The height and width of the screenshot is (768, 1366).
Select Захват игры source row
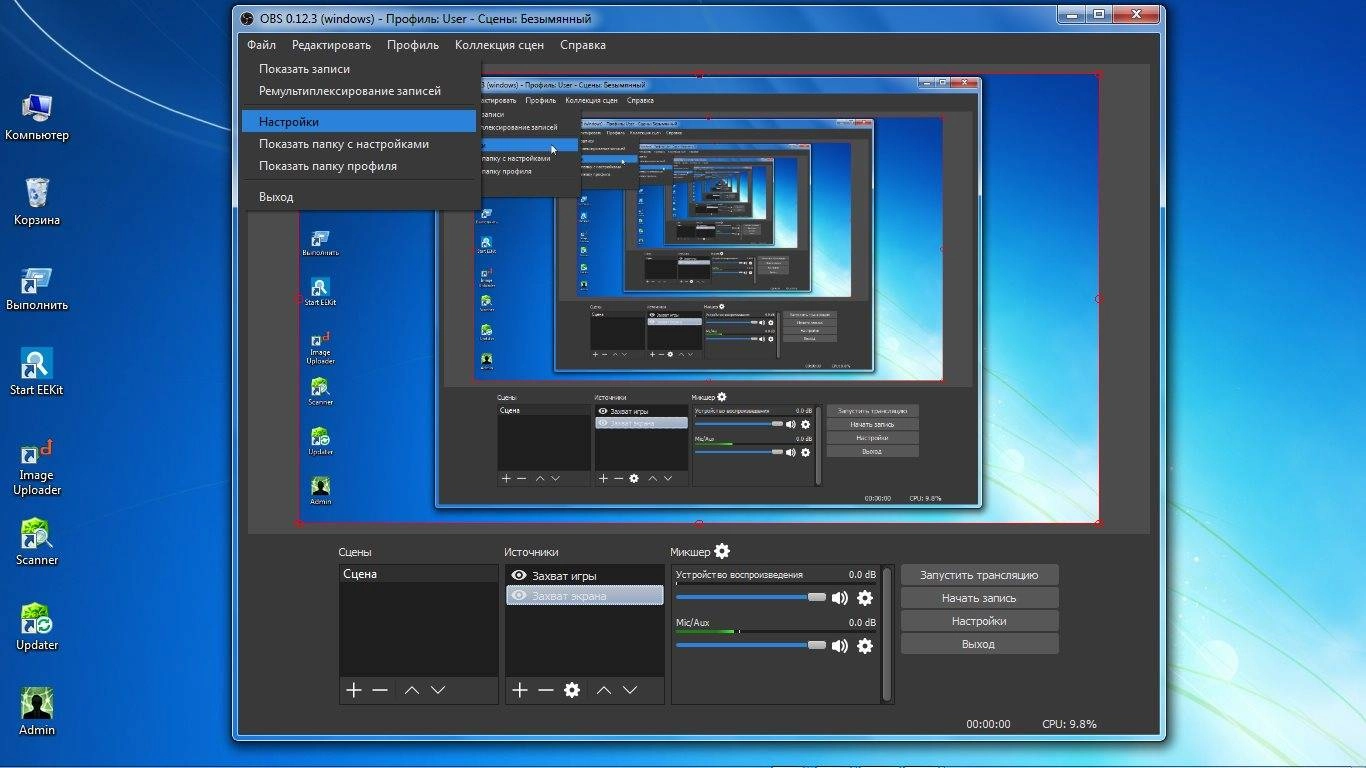pyautogui.click(x=584, y=576)
